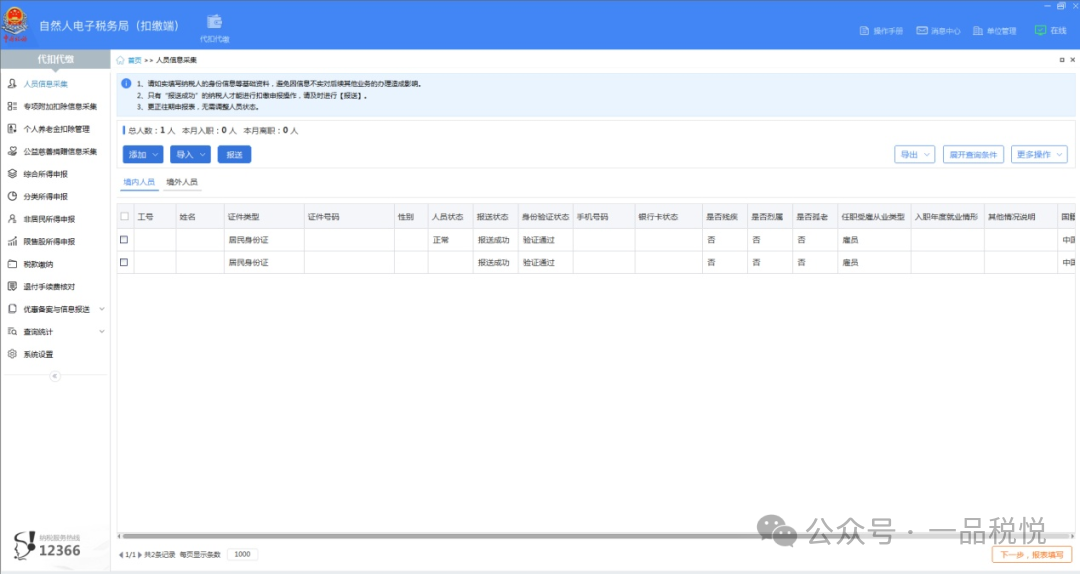Open 消息中心 envelope icon
This screenshot has width=1080, height=574.
point(922,31)
